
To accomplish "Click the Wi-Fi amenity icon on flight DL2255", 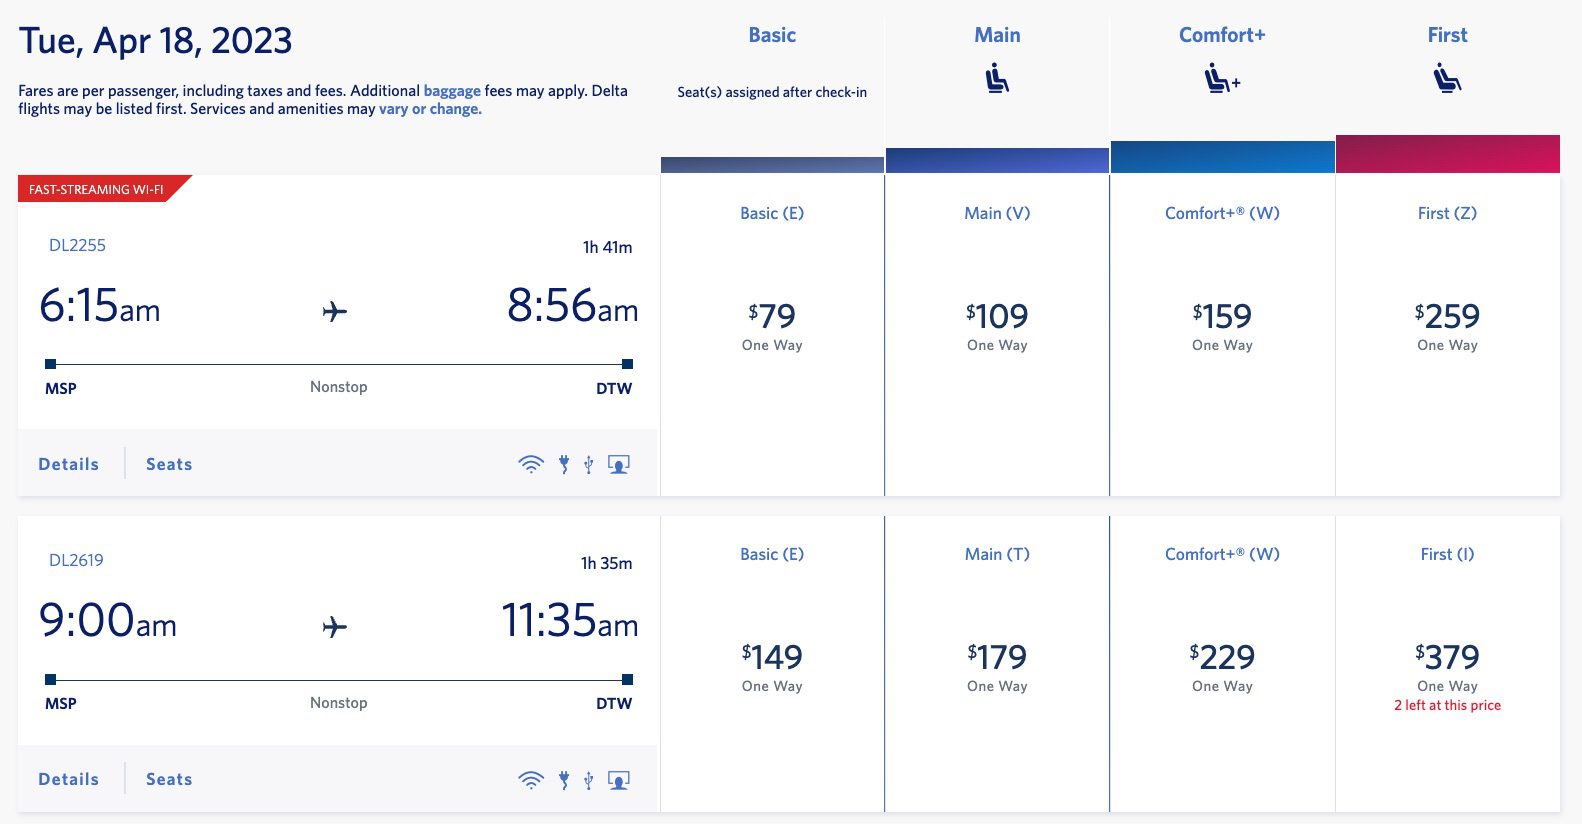I will point(530,463).
